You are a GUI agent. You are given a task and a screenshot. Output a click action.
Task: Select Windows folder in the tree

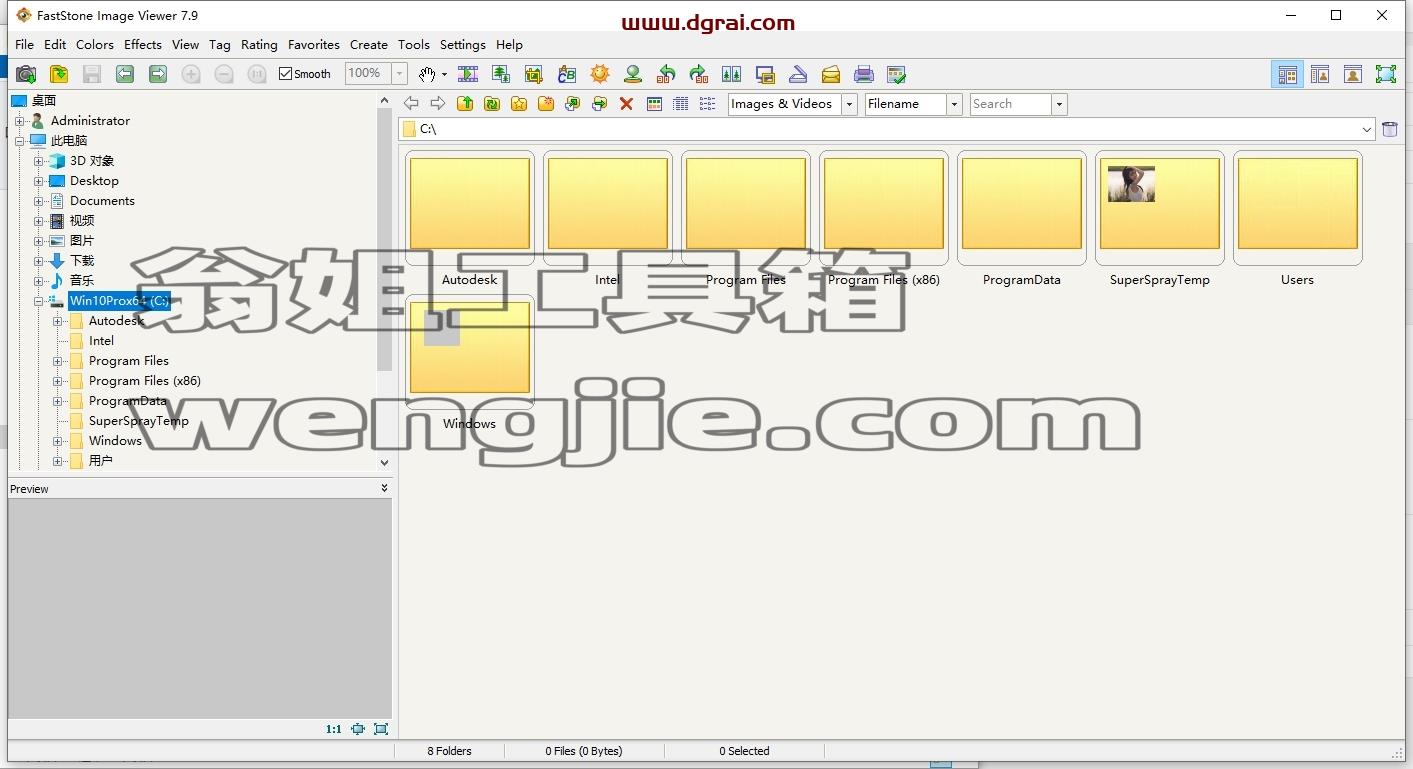[115, 441]
